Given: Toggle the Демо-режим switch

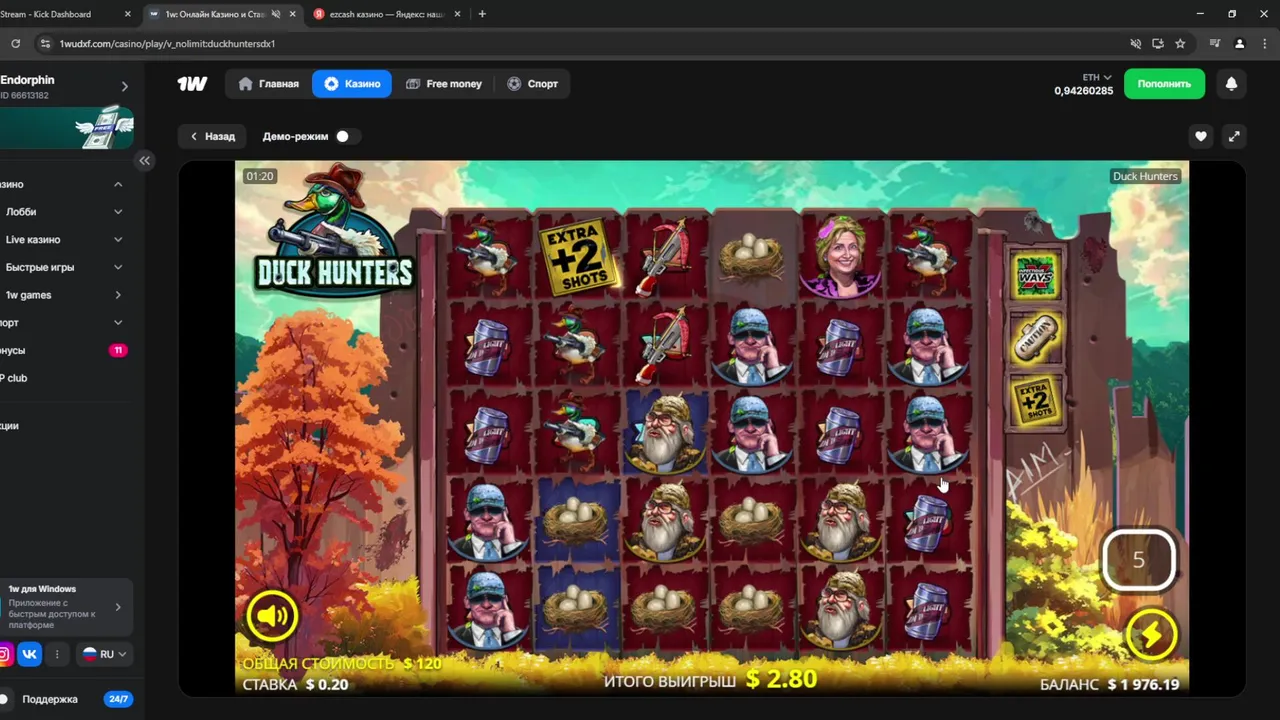Looking at the screenshot, I should (x=348, y=136).
